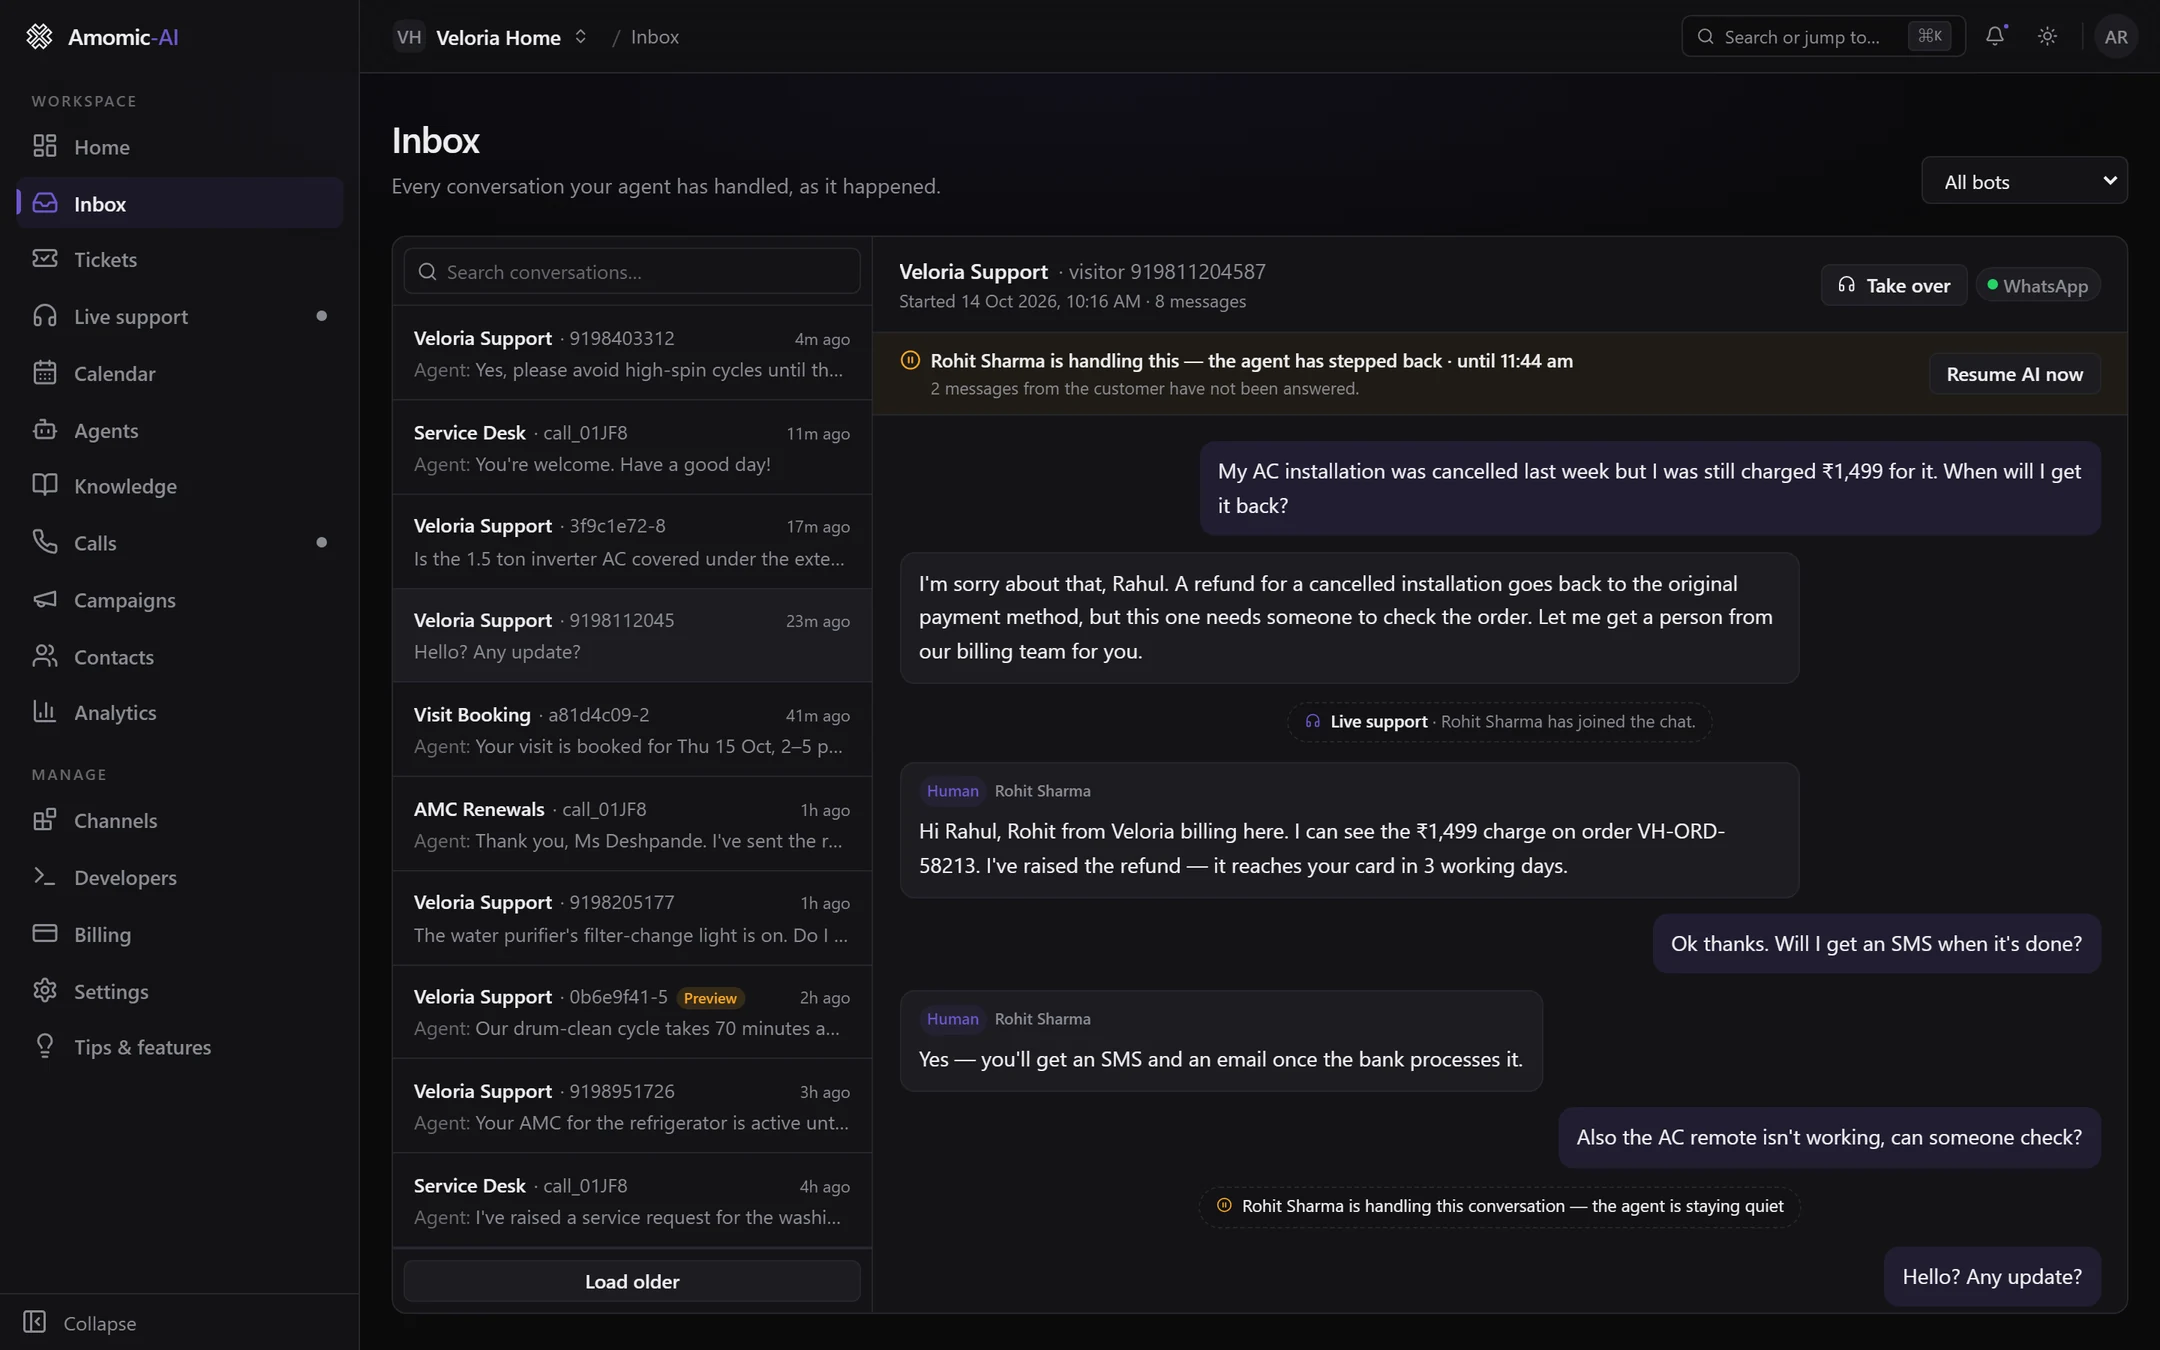Click the Amomic-AI logo
2160x1350 pixels.
(102, 36)
